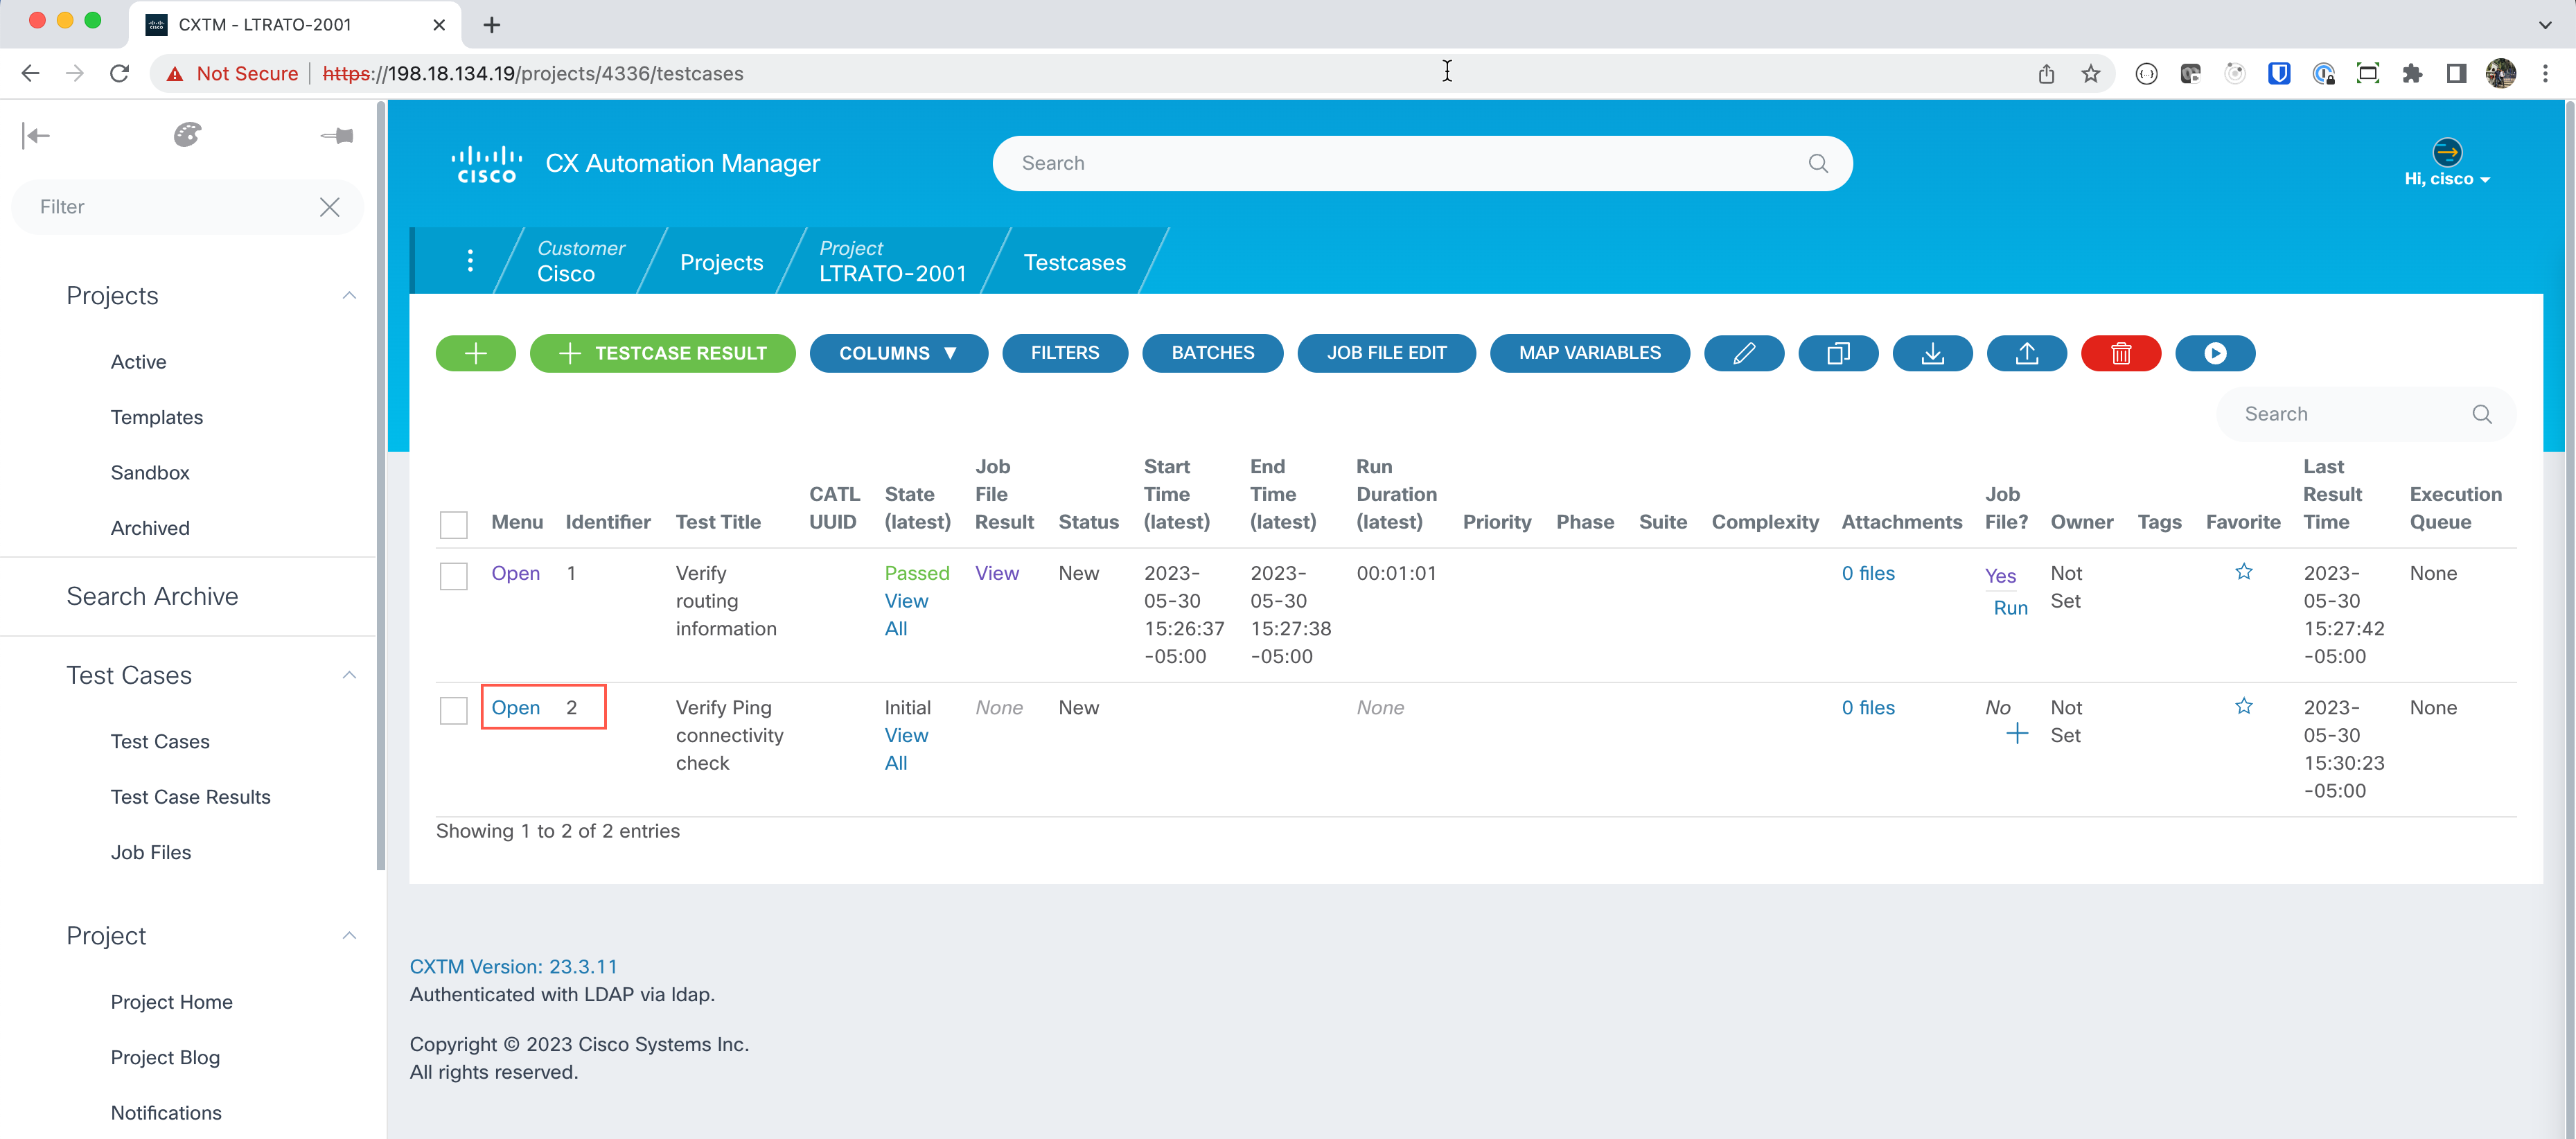Add job file for testcase 2
The image size is (2576, 1139).
2017,734
